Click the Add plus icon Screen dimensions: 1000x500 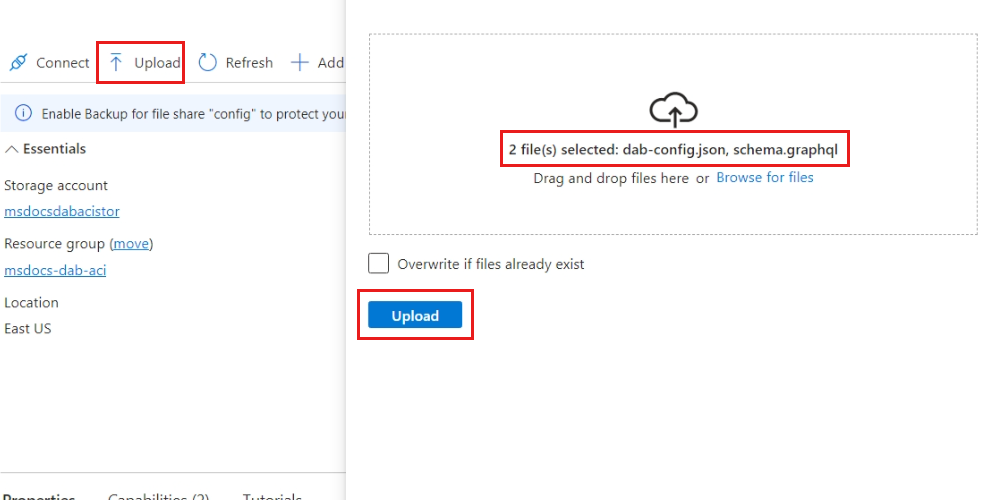pyautogui.click(x=300, y=62)
